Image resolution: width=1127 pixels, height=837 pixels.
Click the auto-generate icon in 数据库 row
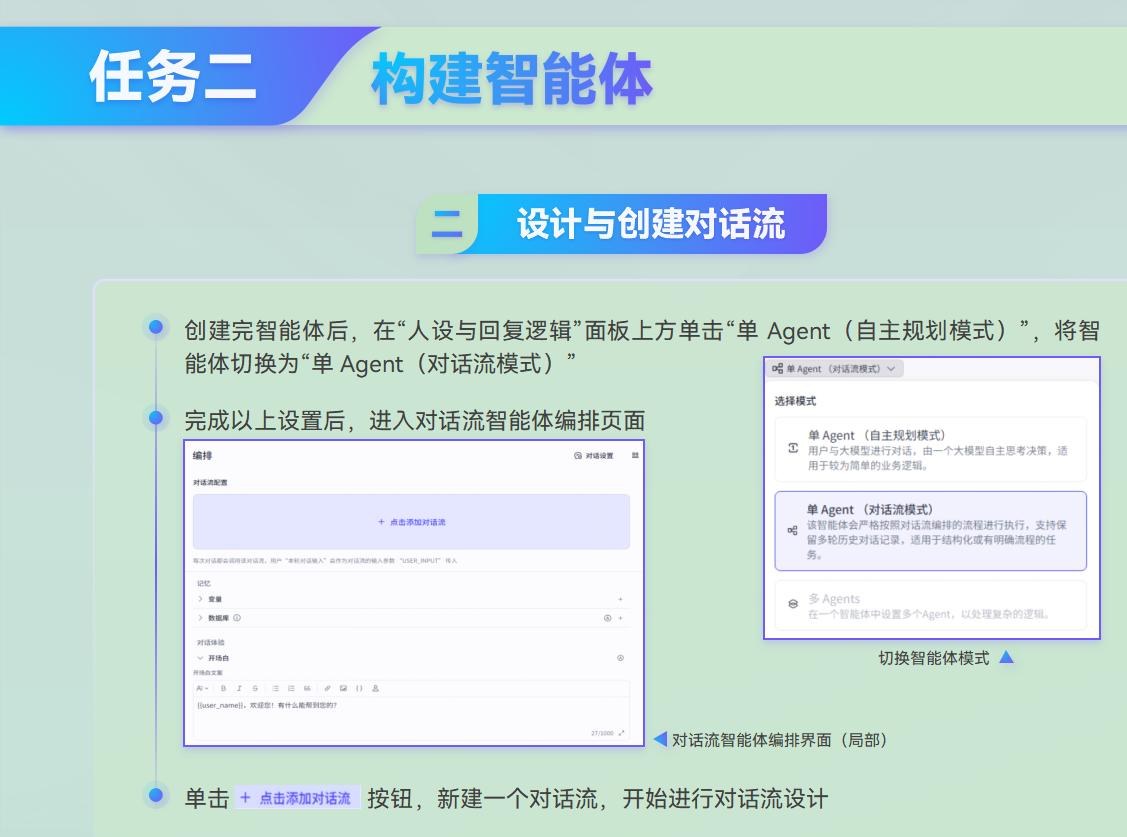pyautogui.click(x=607, y=618)
